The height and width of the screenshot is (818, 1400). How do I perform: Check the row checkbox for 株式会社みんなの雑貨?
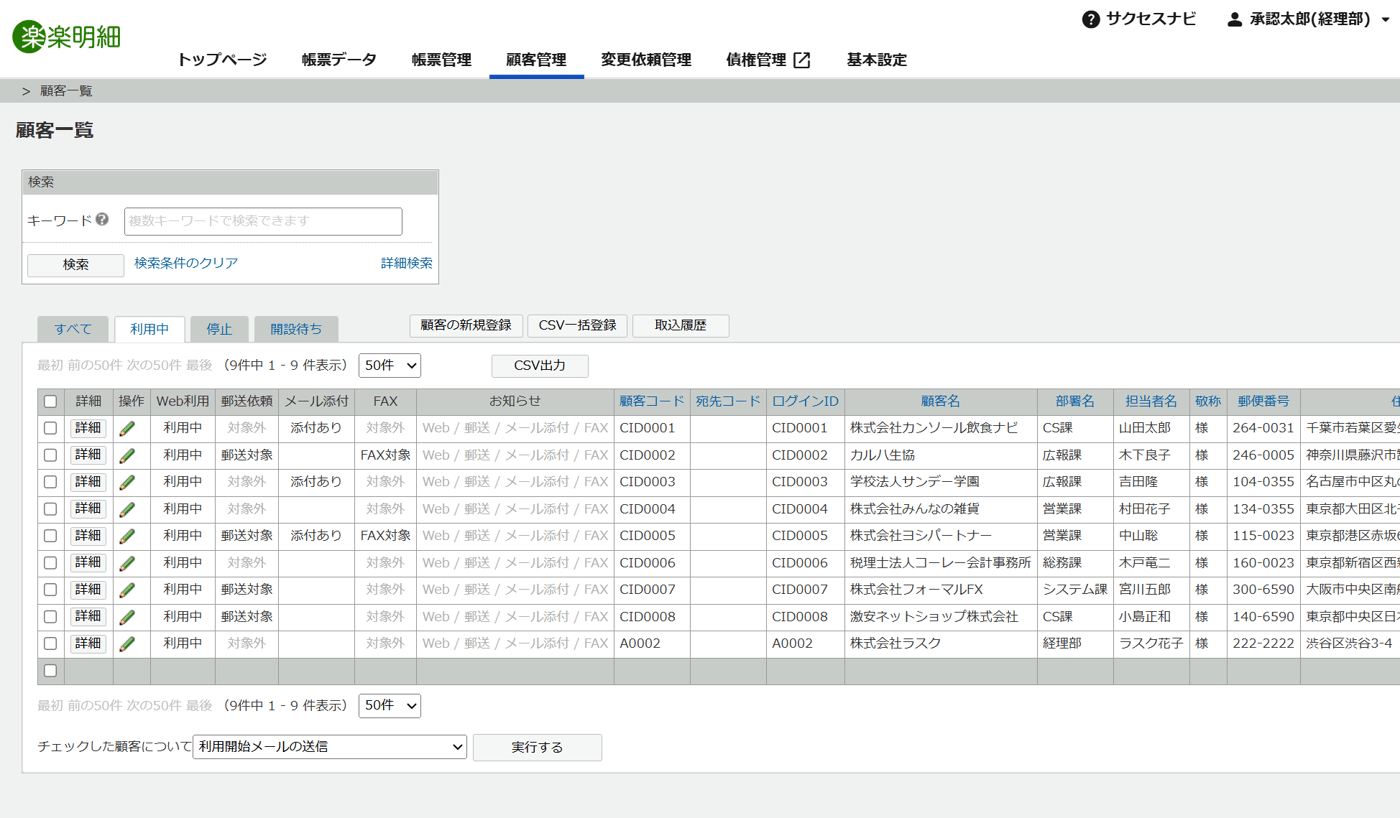tap(50, 509)
